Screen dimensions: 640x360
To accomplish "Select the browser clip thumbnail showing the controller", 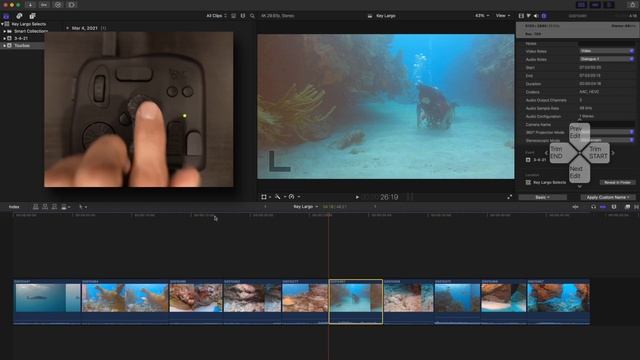I will coord(139,109).
